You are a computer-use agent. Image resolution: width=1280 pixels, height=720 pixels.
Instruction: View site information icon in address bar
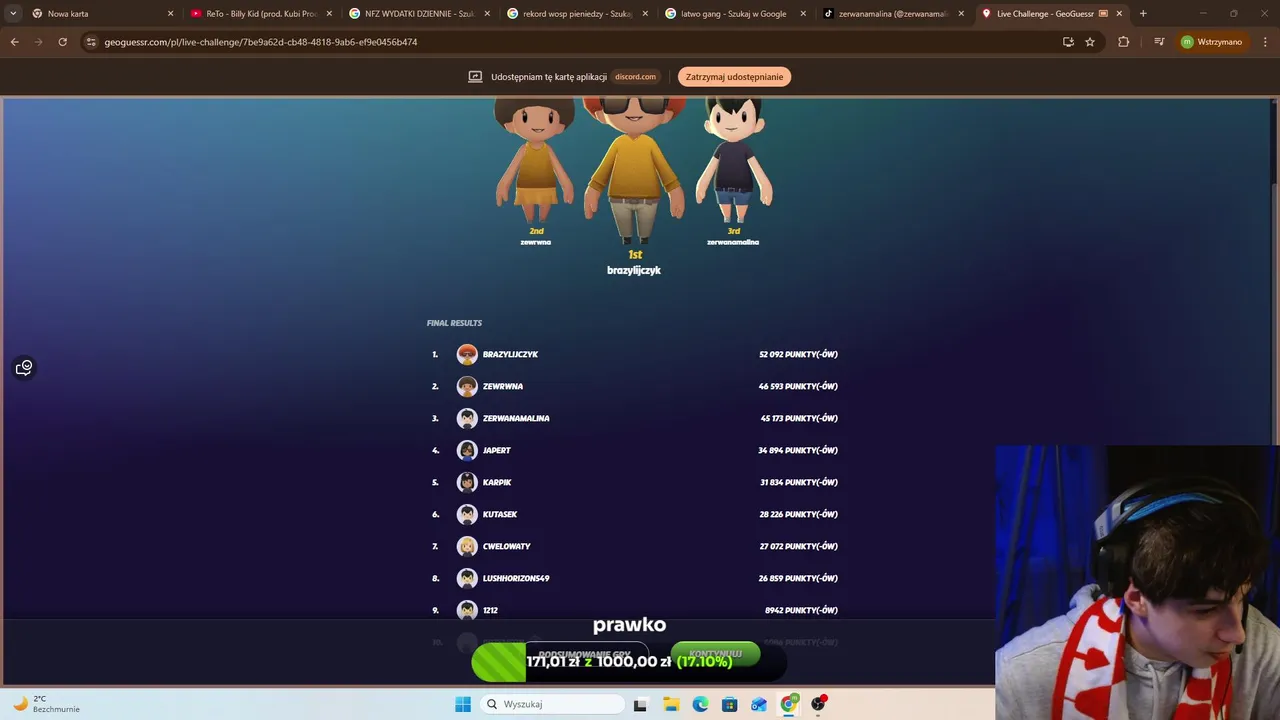(91, 42)
